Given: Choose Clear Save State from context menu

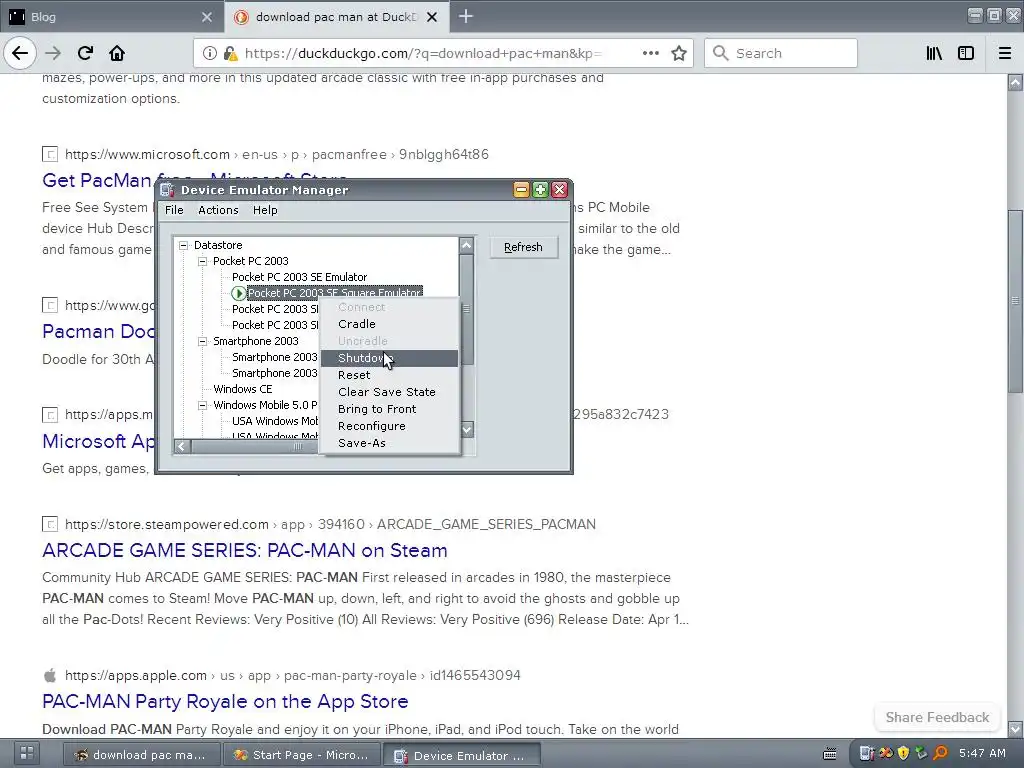Looking at the screenshot, I should (x=389, y=392).
